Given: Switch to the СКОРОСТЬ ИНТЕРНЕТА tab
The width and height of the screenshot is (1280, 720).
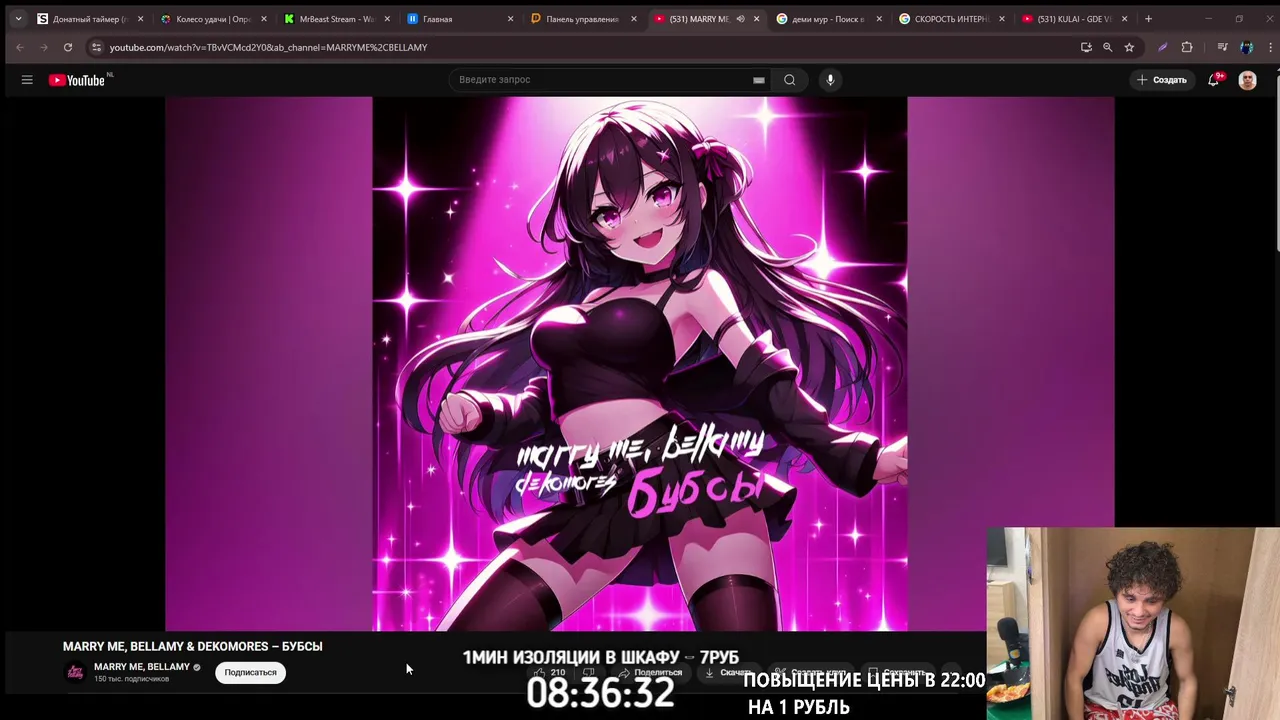Looking at the screenshot, I should tap(949, 19).
